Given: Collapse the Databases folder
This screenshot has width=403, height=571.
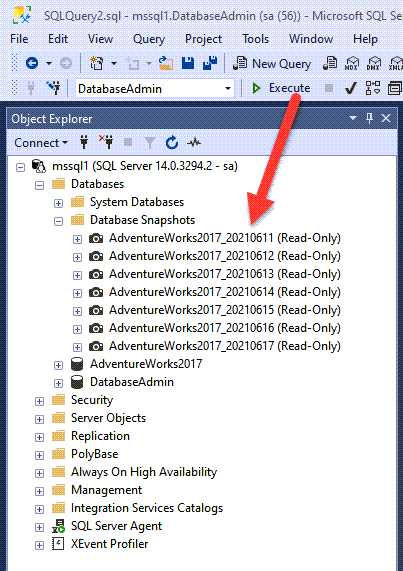Looking at the screenshot, I should click(39, 185).
